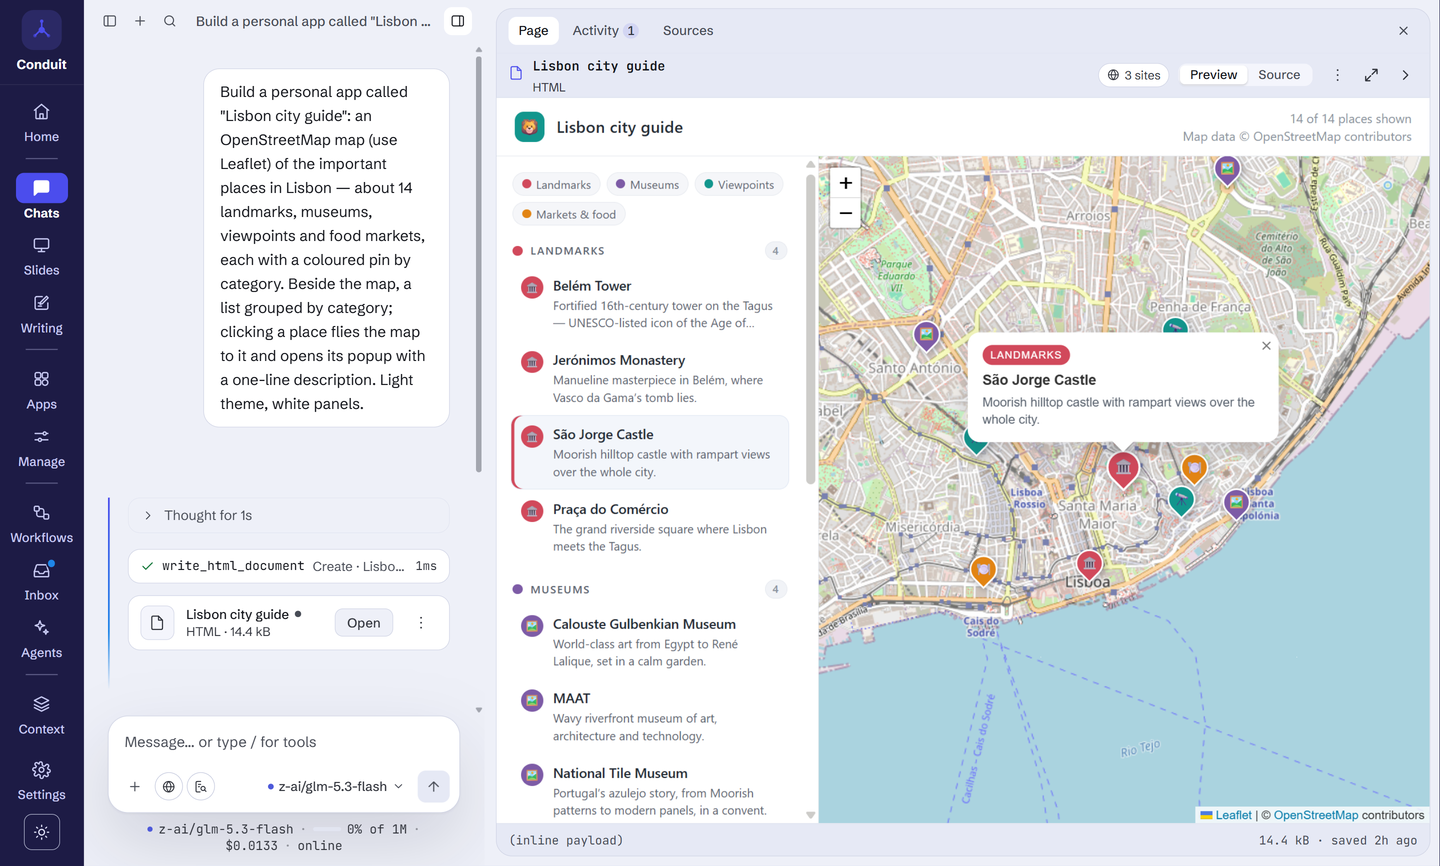Switch to the Sources tab

[688, 31]
